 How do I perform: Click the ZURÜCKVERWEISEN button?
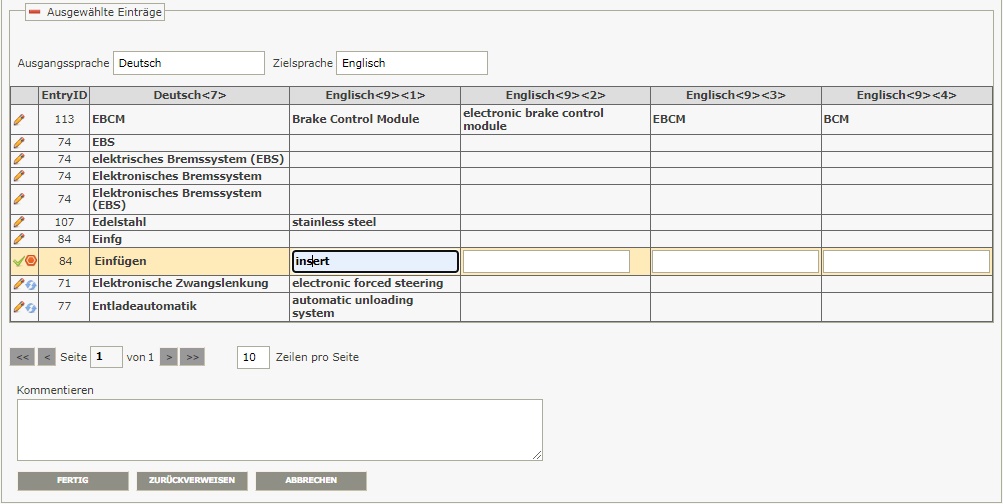pos(192,481)
